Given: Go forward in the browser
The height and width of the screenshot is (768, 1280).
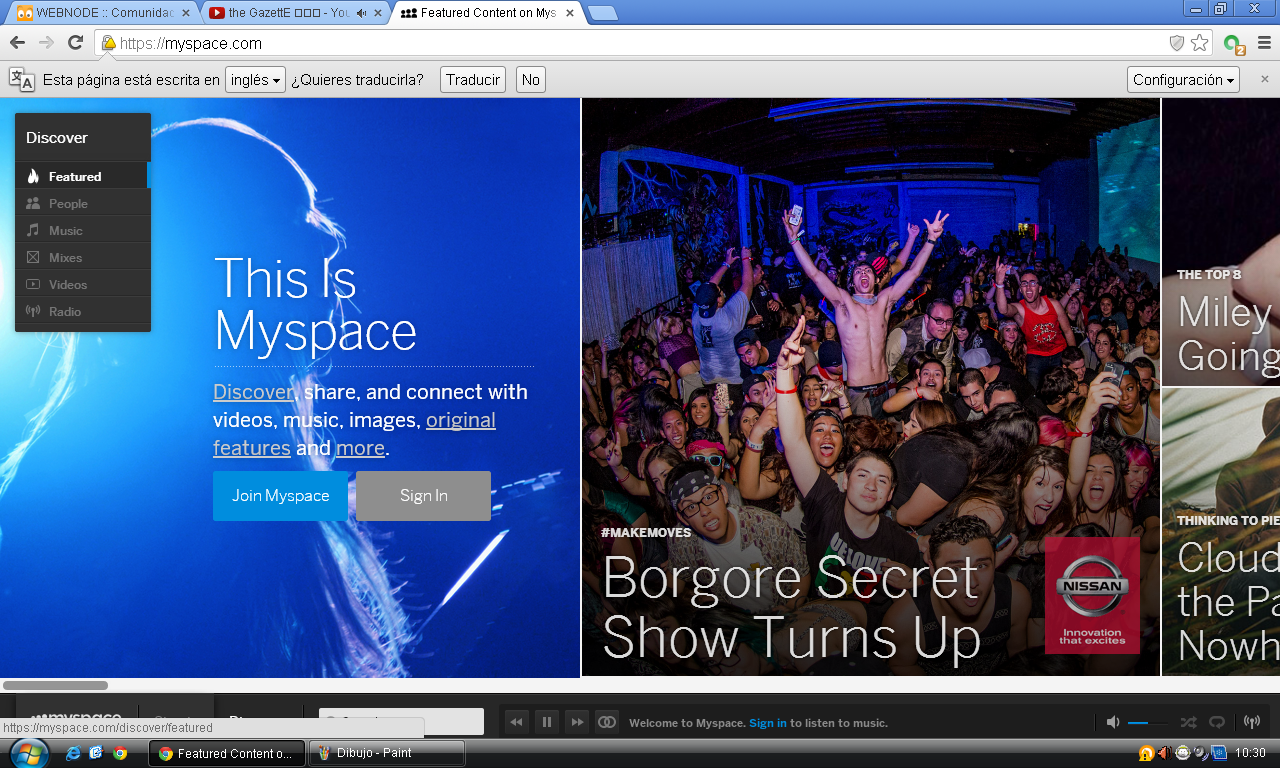Looking at the screenshot, I should pyautogui.click(x=46, y=43).
